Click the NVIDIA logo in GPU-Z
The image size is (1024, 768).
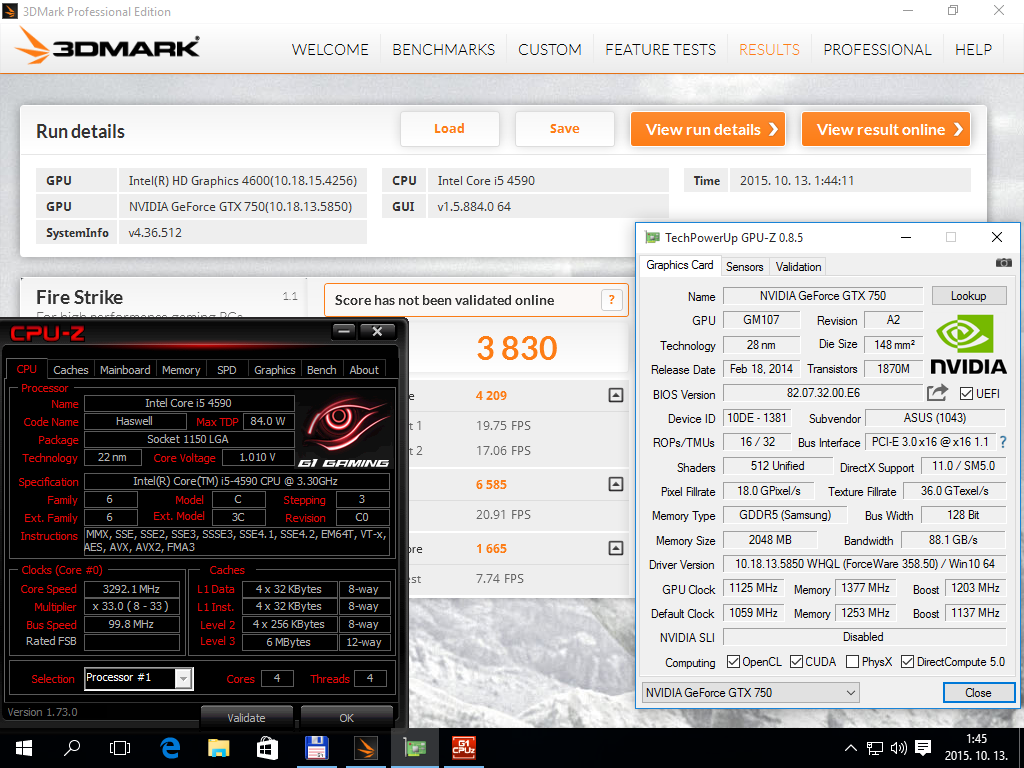click(968, 344)
